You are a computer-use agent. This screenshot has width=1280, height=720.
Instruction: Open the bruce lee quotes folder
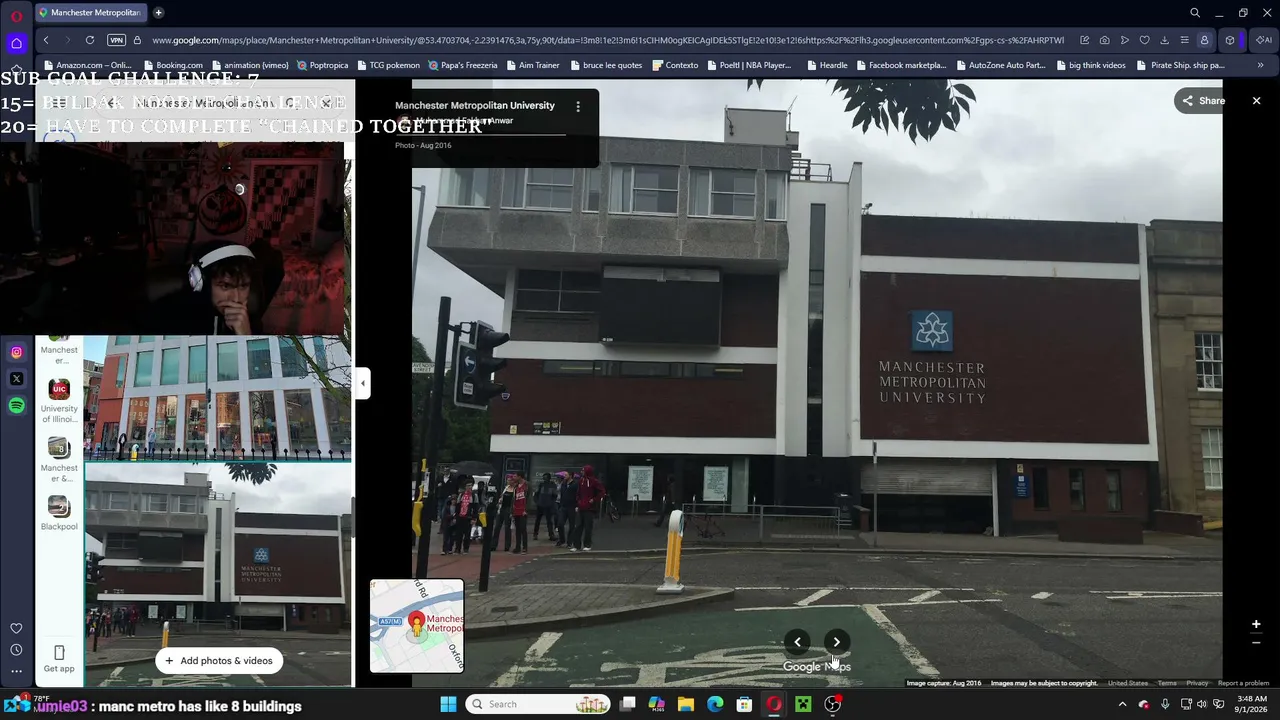coord(605,65)
